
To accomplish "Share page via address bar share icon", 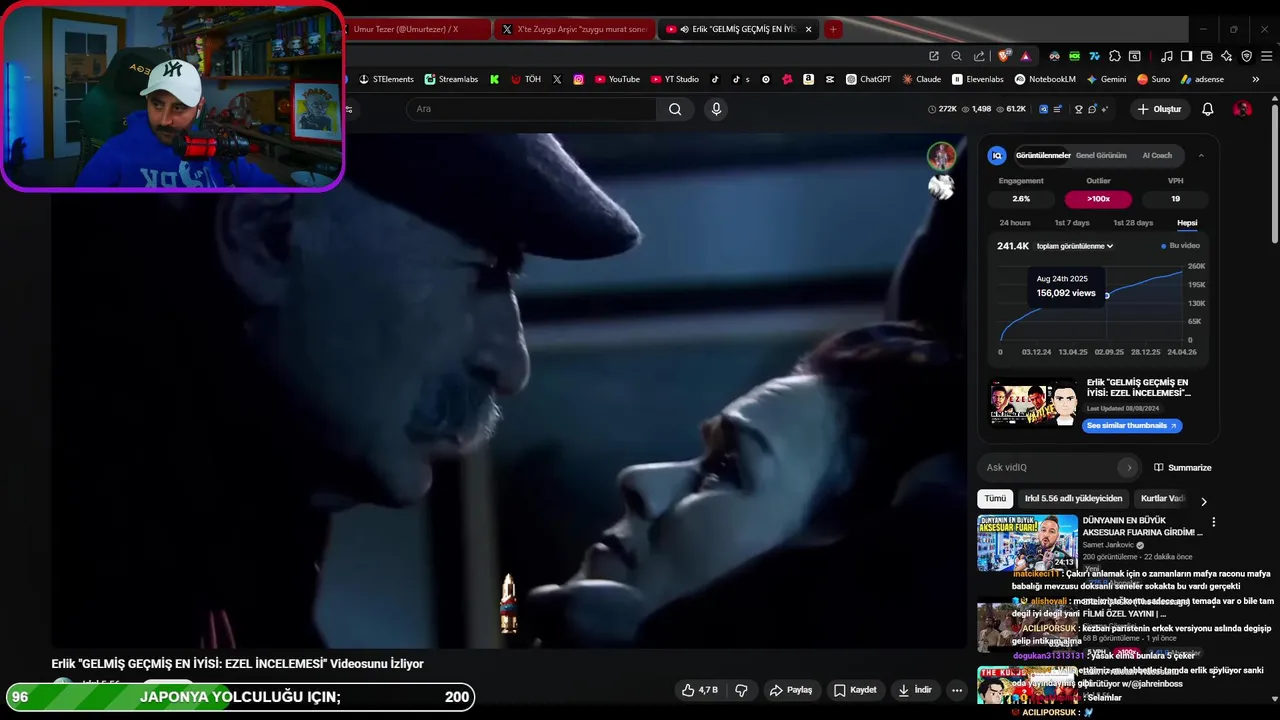I will (x=979, y=56).
